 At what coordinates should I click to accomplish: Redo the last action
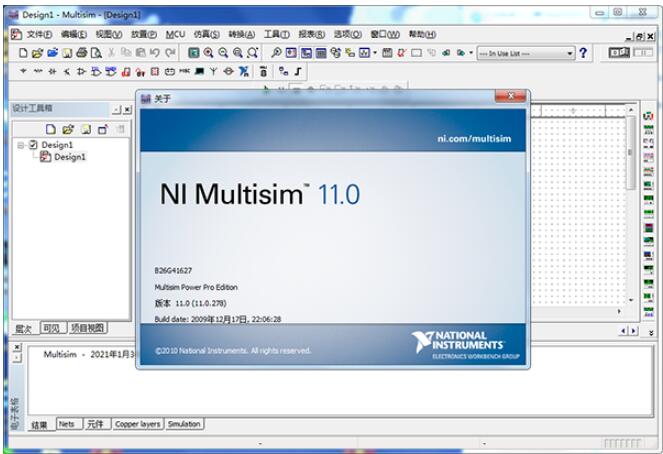[x=170, y=53]
